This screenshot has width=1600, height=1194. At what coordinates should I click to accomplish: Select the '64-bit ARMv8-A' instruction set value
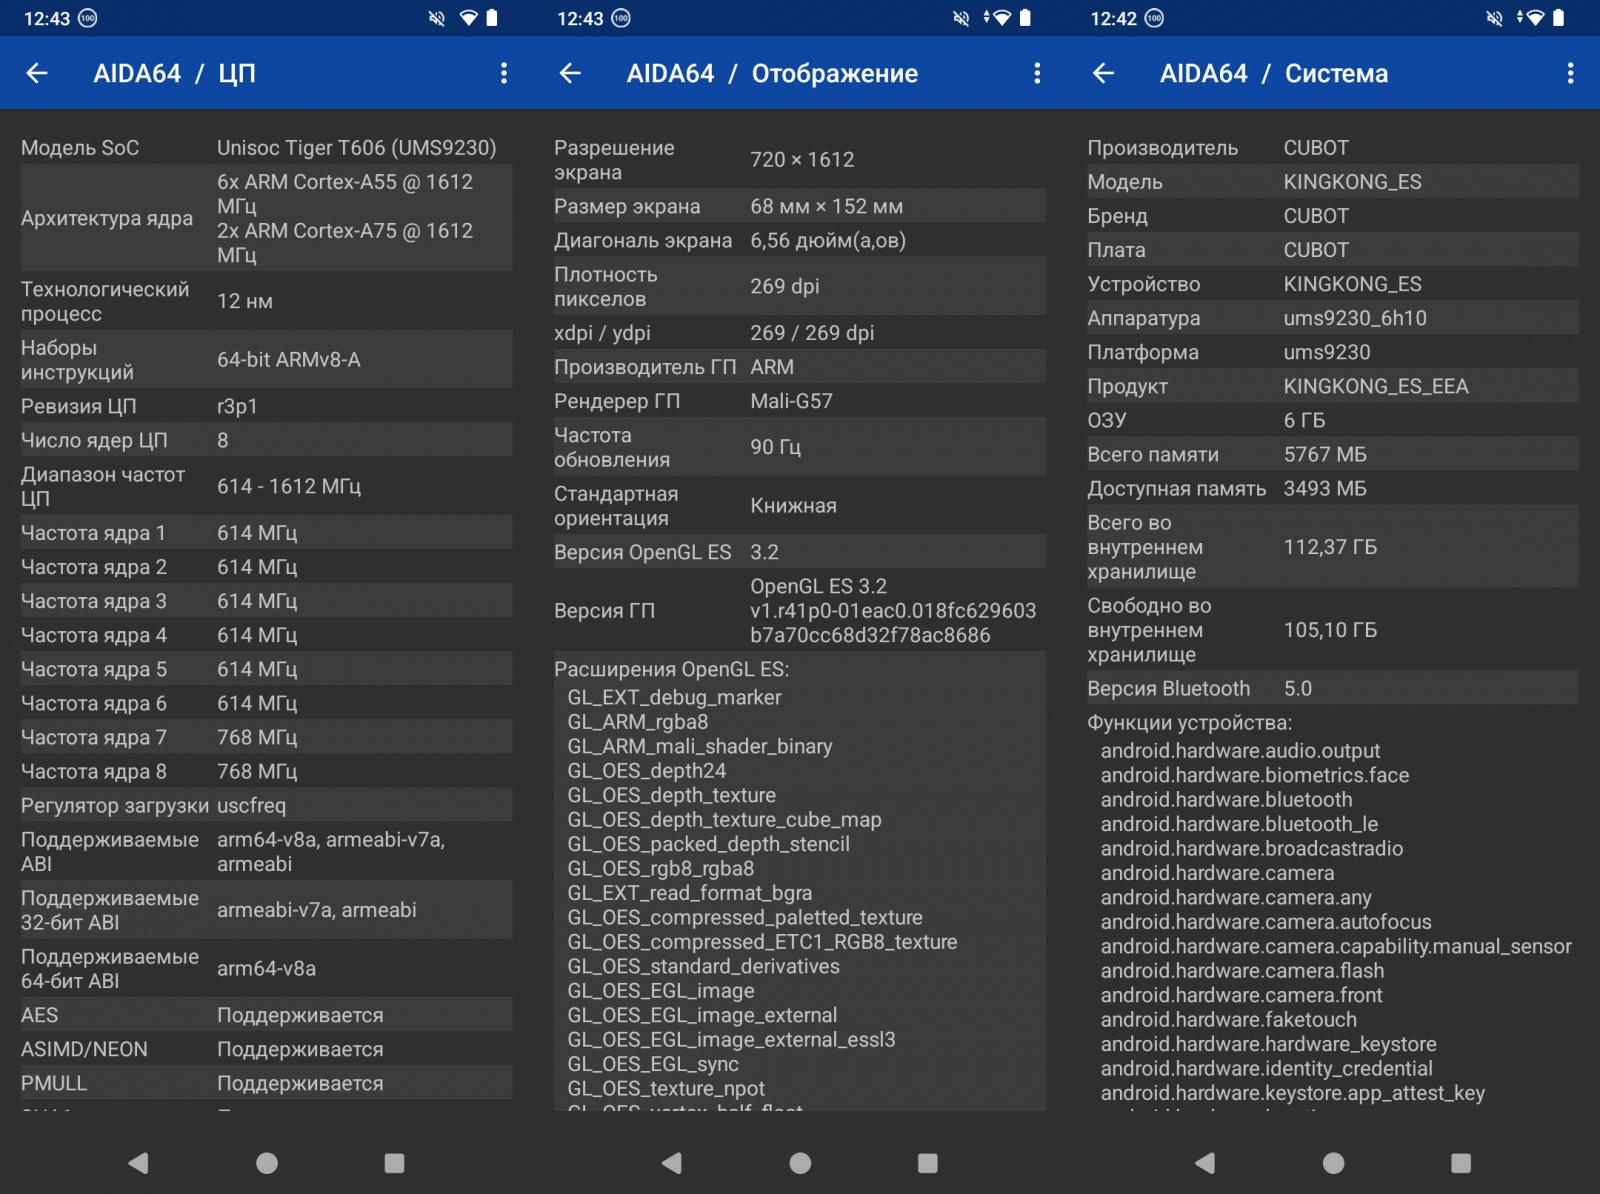pyautogui.click(x=289, y=359)
